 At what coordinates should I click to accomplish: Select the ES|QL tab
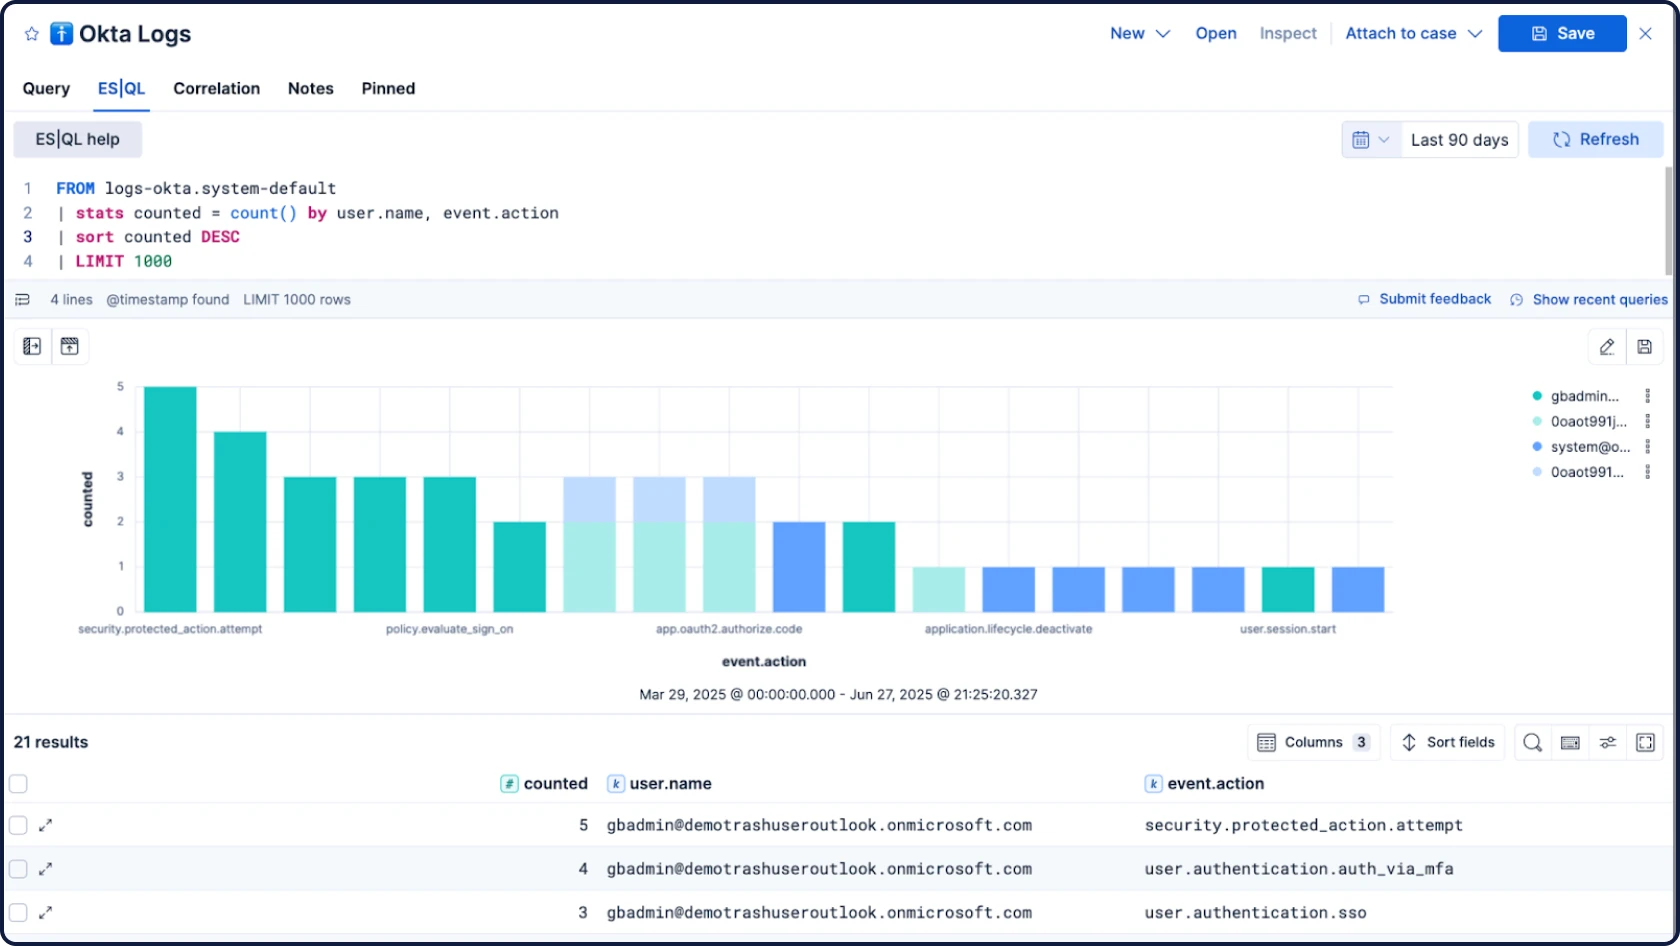click(x=121, y=88)
